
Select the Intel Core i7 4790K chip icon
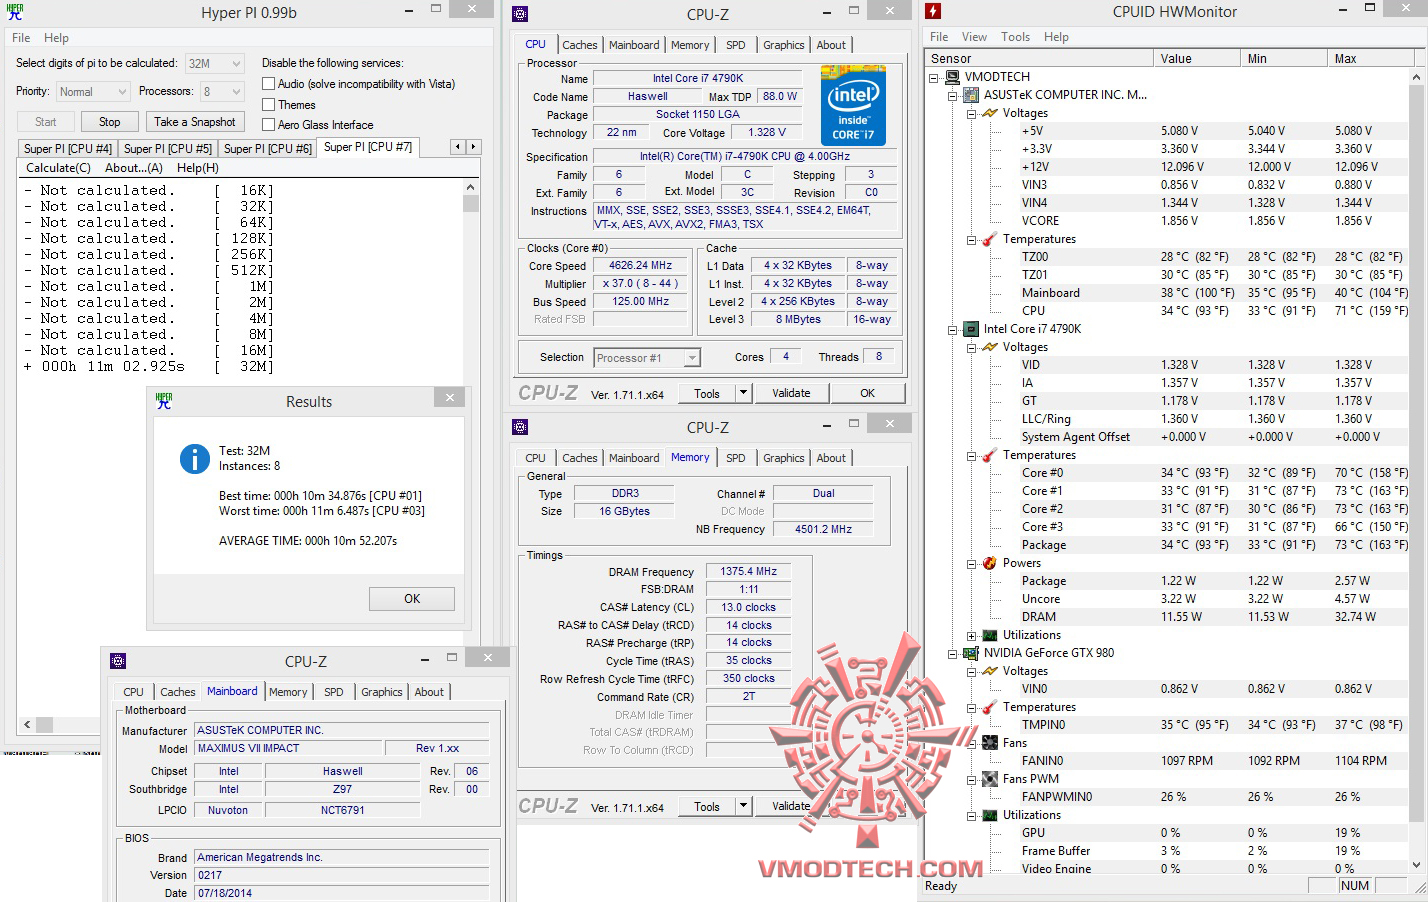[x=970, y=329]
